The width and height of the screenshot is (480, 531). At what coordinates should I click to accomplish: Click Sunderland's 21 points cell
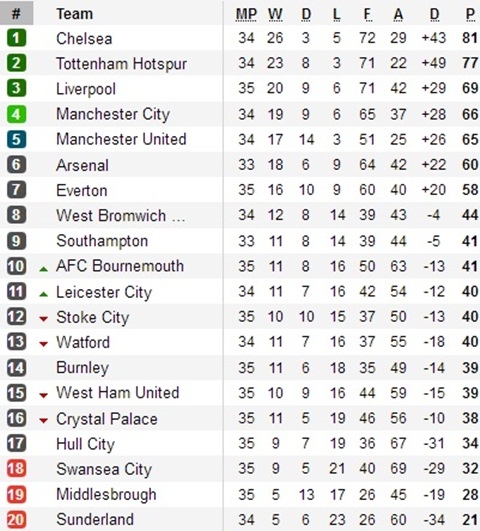(x=470, y=519)
